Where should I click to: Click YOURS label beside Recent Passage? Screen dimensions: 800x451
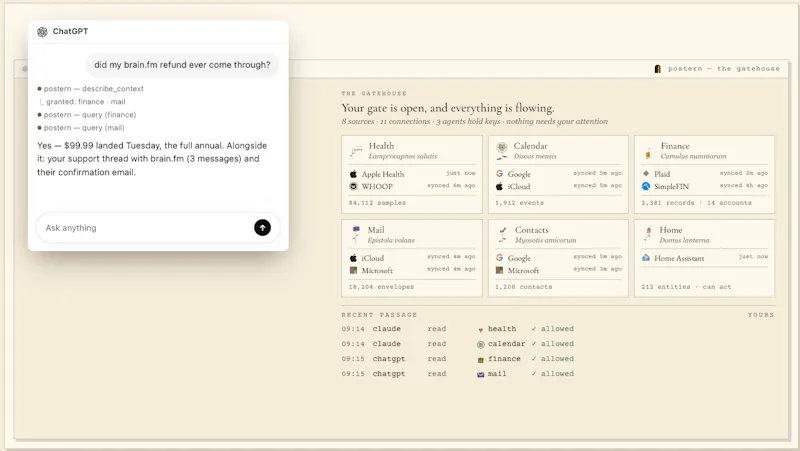point(761,315)
